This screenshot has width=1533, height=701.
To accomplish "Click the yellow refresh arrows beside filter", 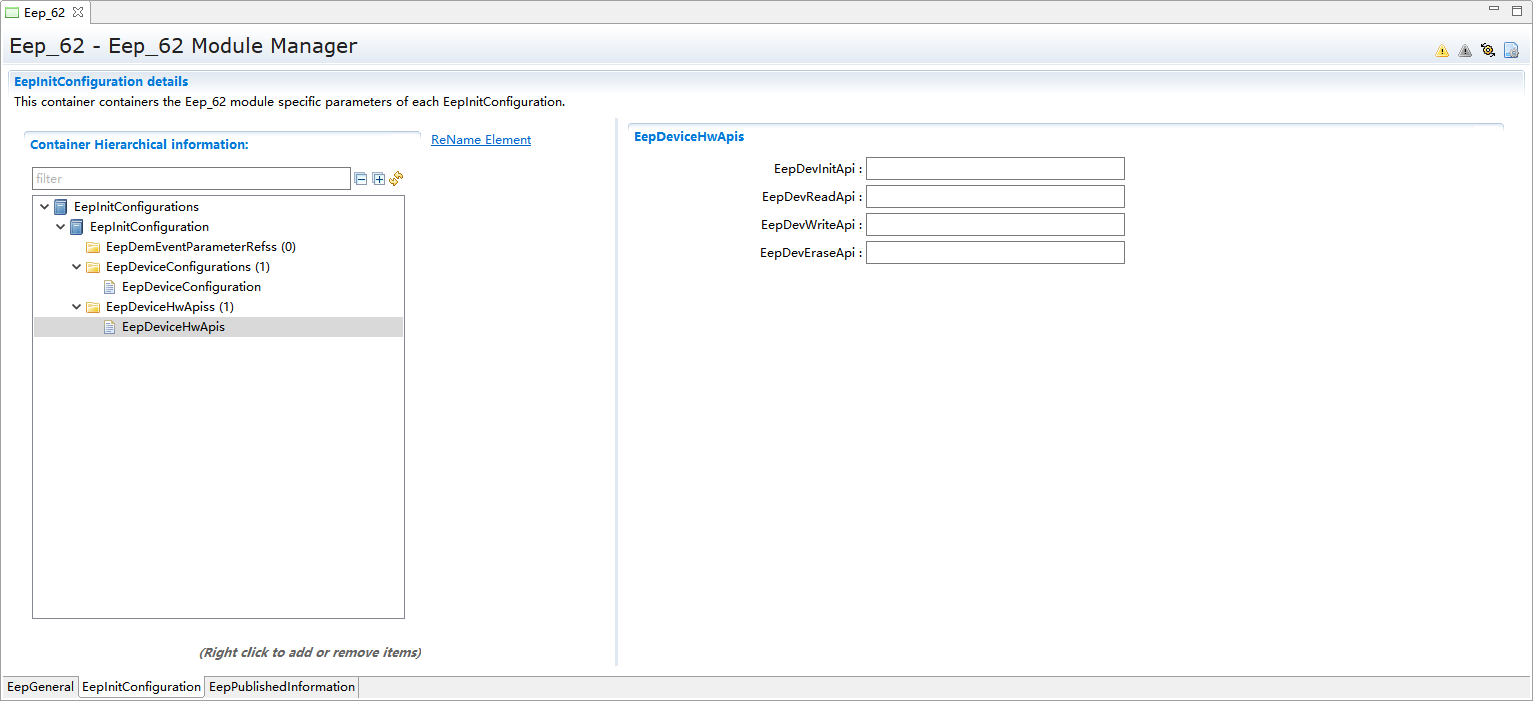I will tap(396, 178).
